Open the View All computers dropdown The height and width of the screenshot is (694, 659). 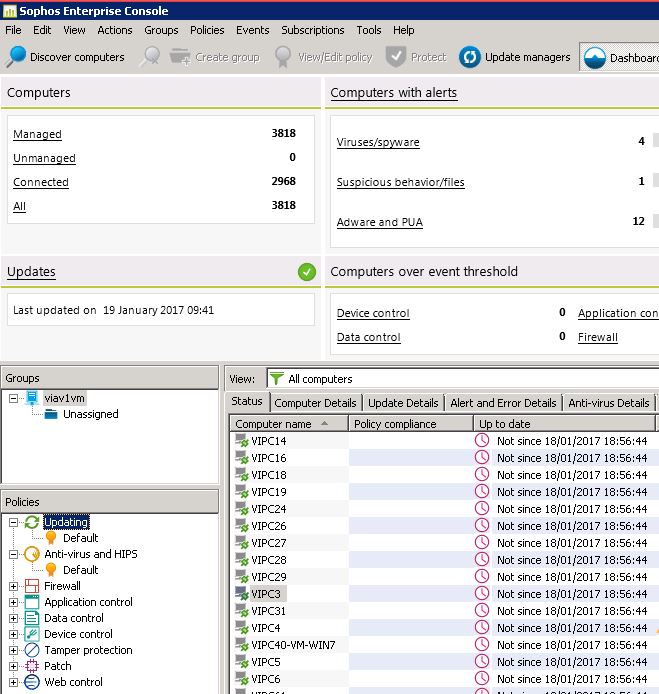coord(462,379)
